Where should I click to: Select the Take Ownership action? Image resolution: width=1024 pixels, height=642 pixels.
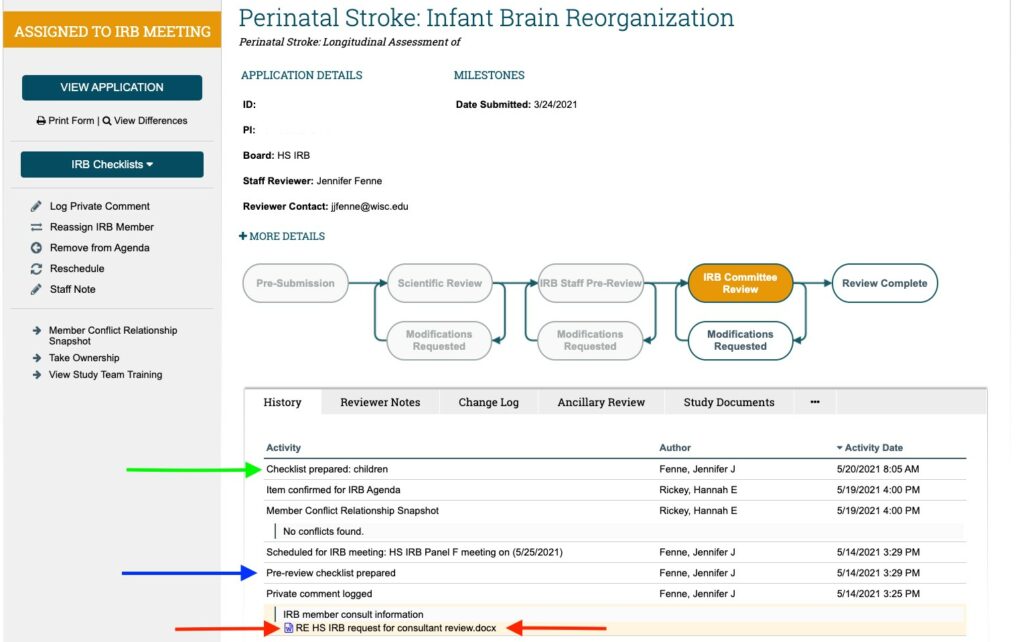pos(84,358)
